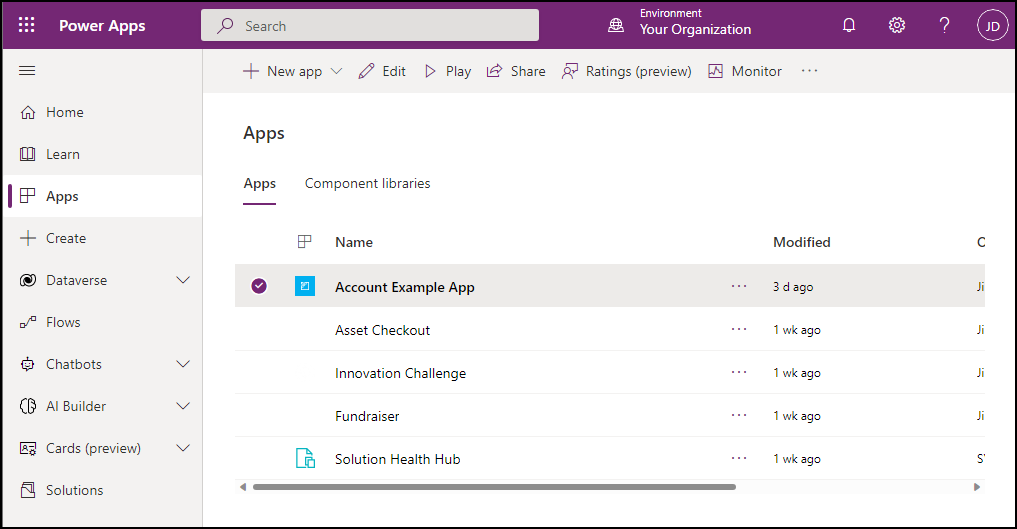The image size is (1017, 529).
Task: Click the help question mark icon
Action: [x=944, y=25]
